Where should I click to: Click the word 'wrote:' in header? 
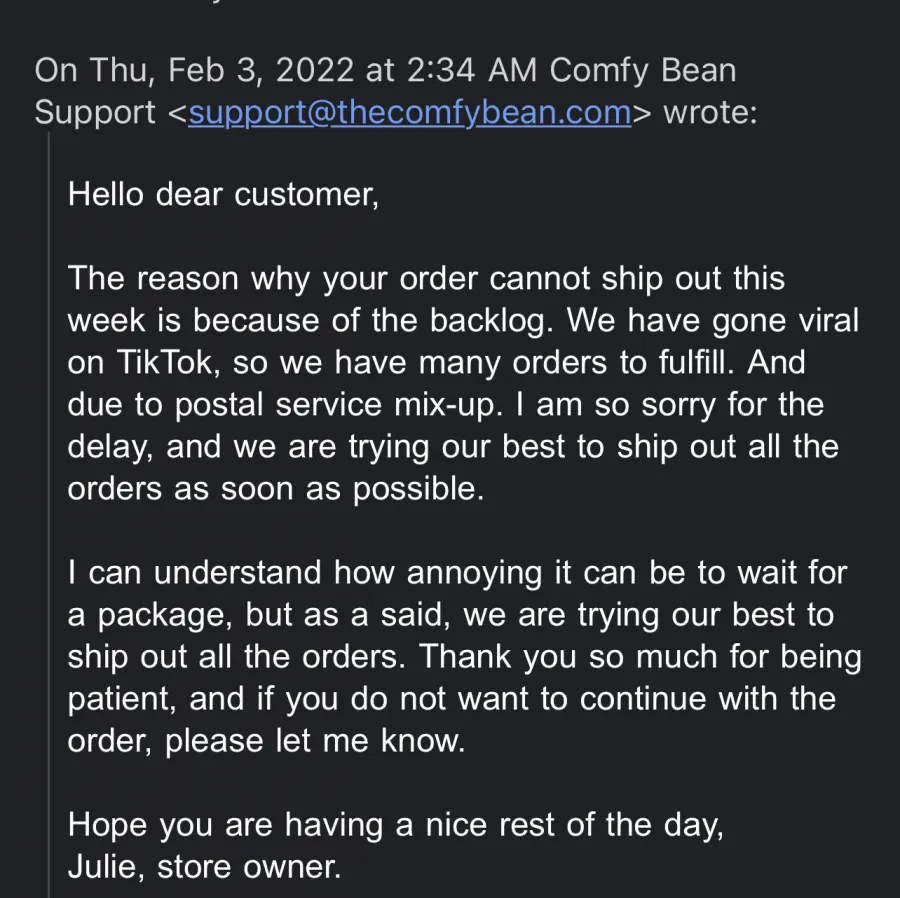[x=710, y=112]
